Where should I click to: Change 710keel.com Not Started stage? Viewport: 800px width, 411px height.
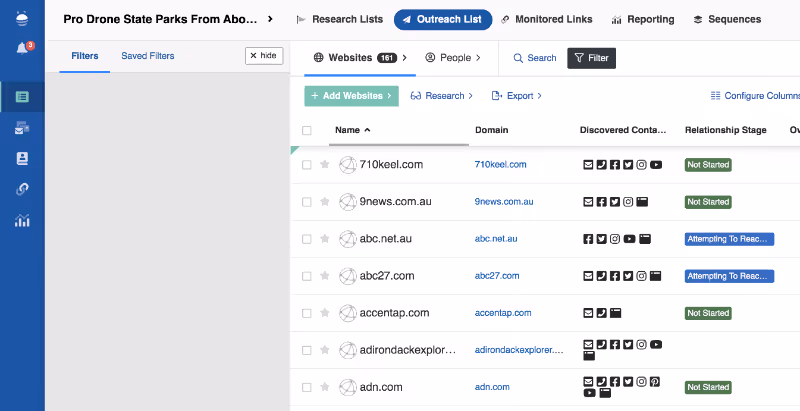coord(708,165)
